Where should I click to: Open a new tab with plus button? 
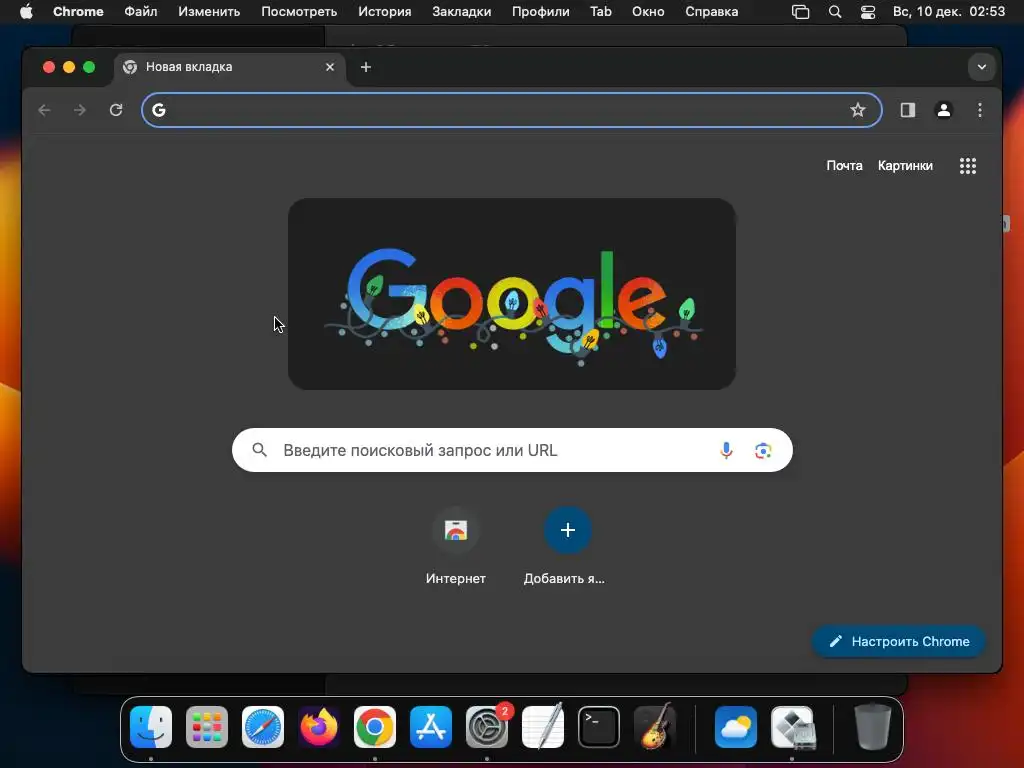366,67
